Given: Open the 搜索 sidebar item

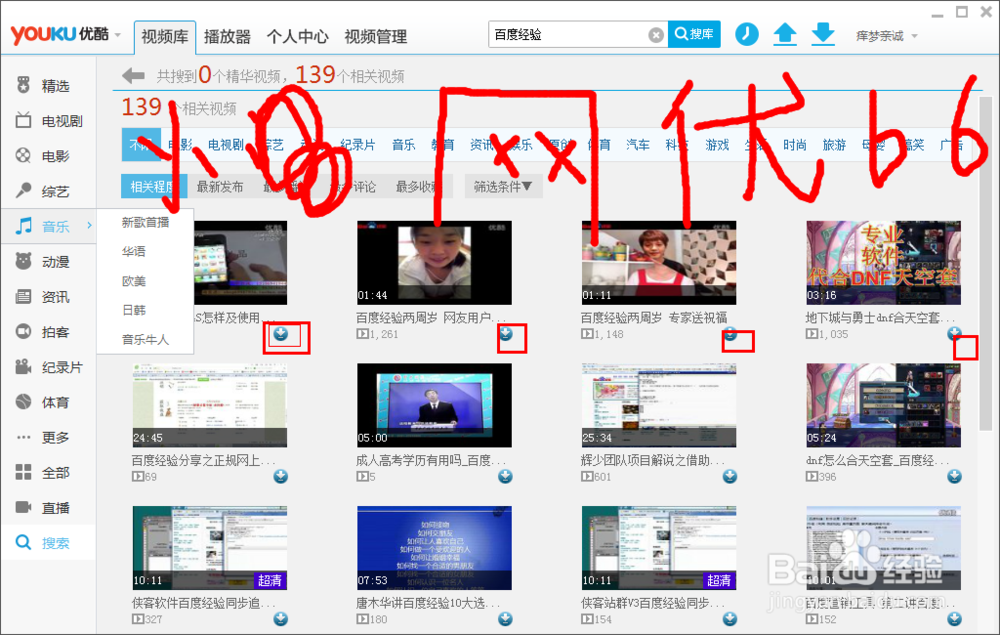Looking at the screenshot, I should tap(48, 543).
